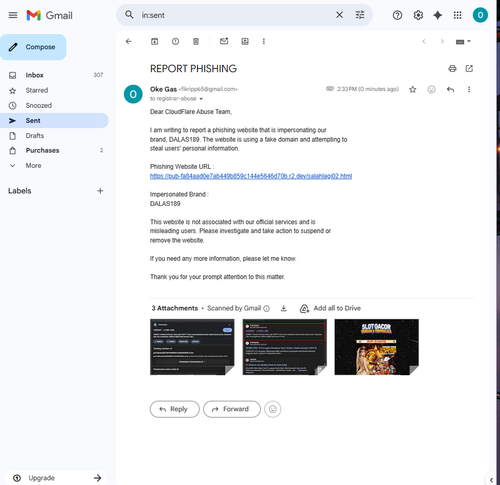Click the sender name Oke Gas
Image resolution: width=500 pixels, height=485 pixels.
click(163, 89)
